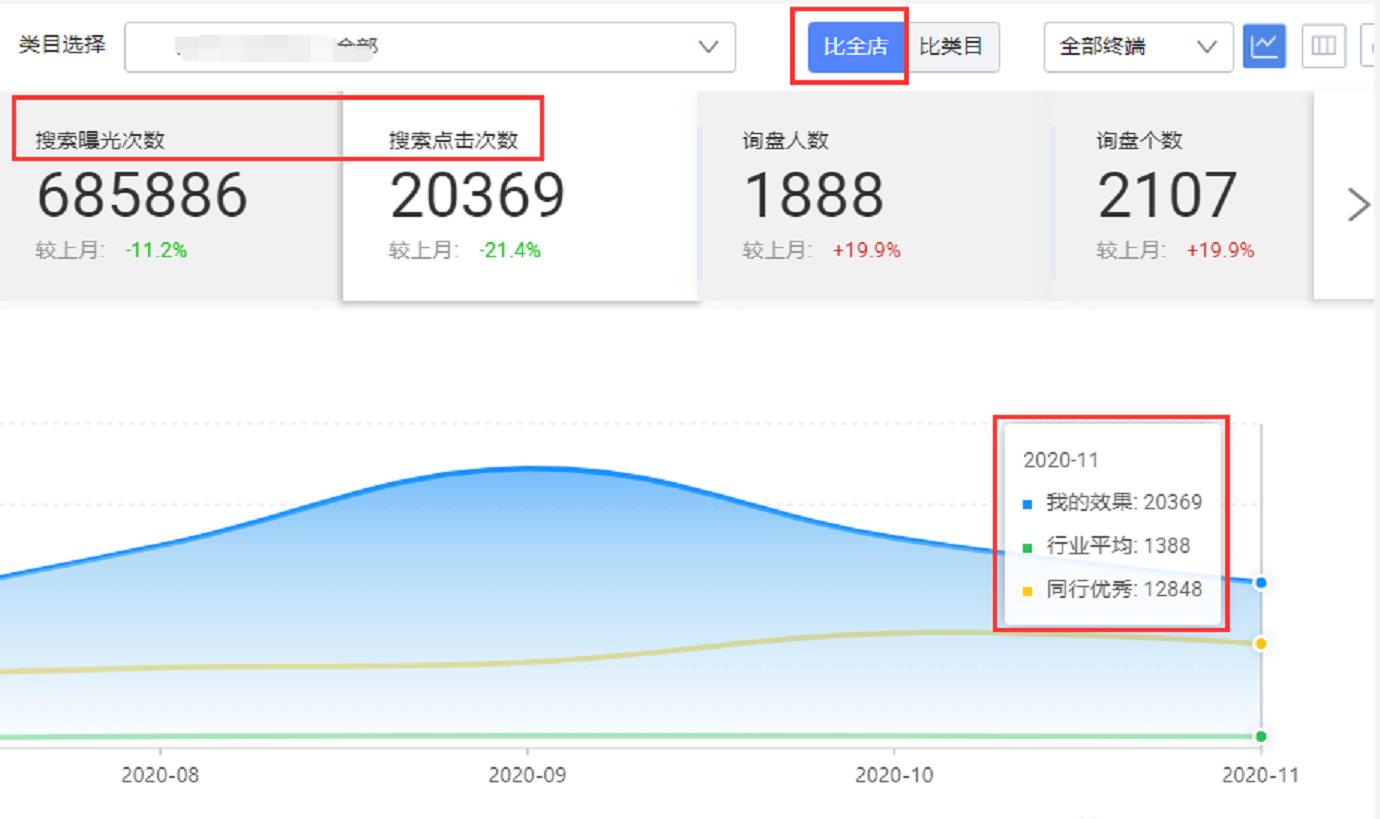Select the 询盘人数 metric card
Screen dimensions: 1380x819
(875, 195)
